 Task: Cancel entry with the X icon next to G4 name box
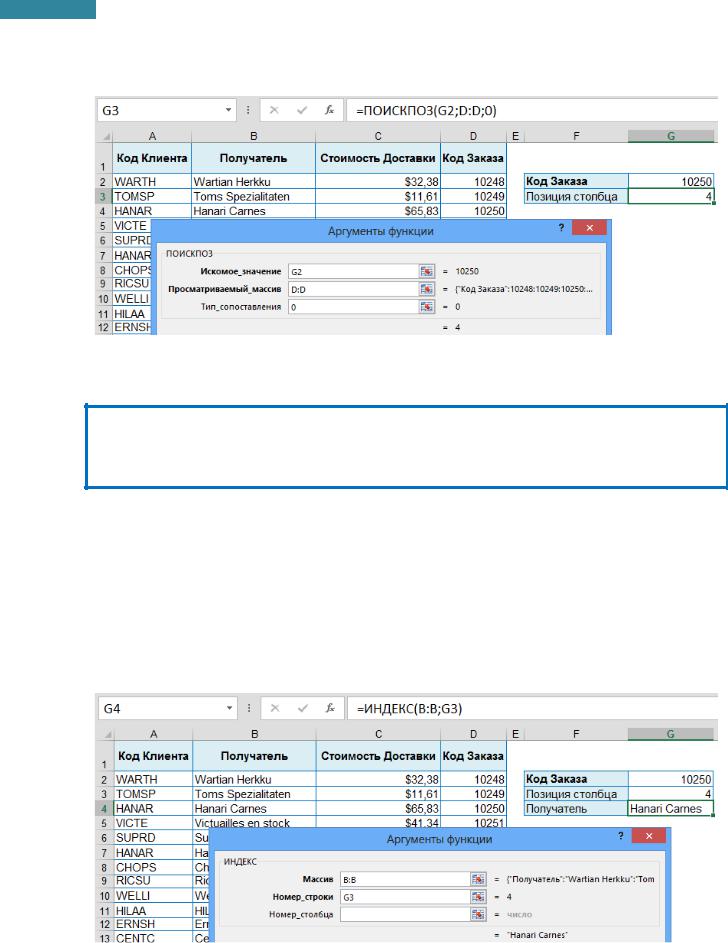coord(275,708)
